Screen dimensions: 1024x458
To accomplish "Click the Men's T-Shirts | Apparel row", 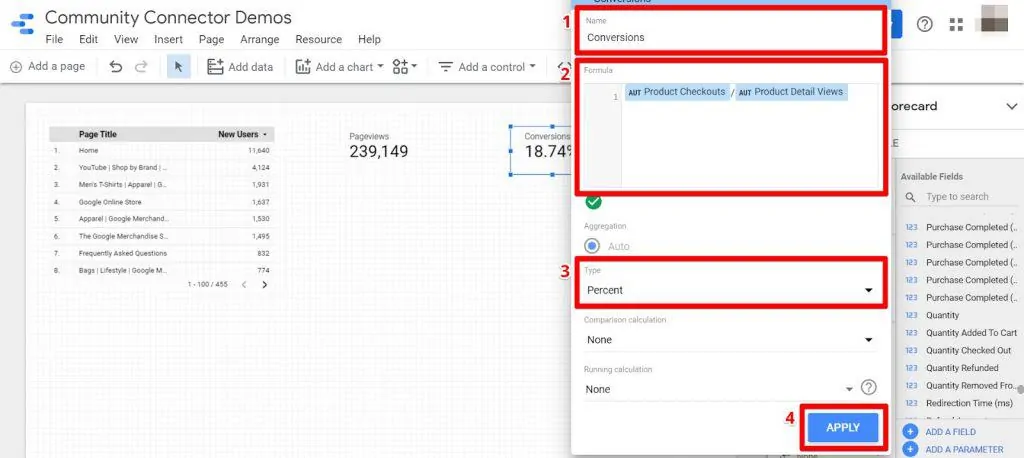I will [162, 185].
